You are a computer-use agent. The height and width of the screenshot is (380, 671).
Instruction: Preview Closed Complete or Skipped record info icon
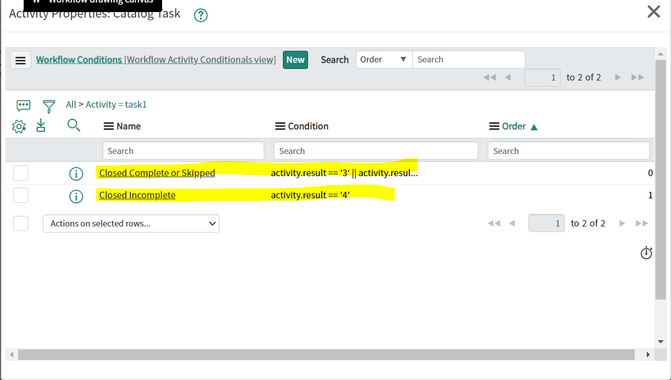[x=76, y=174]
